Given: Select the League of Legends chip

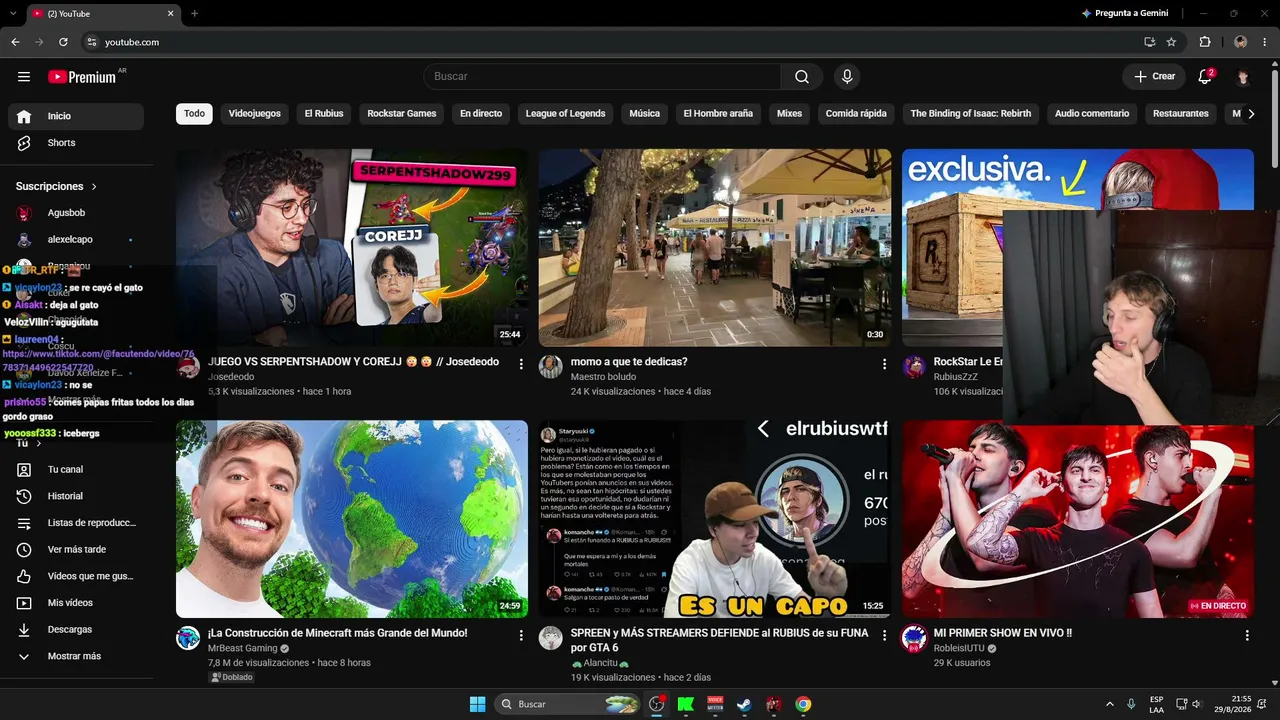Looking at the screenshot, I should click(566, 114).
